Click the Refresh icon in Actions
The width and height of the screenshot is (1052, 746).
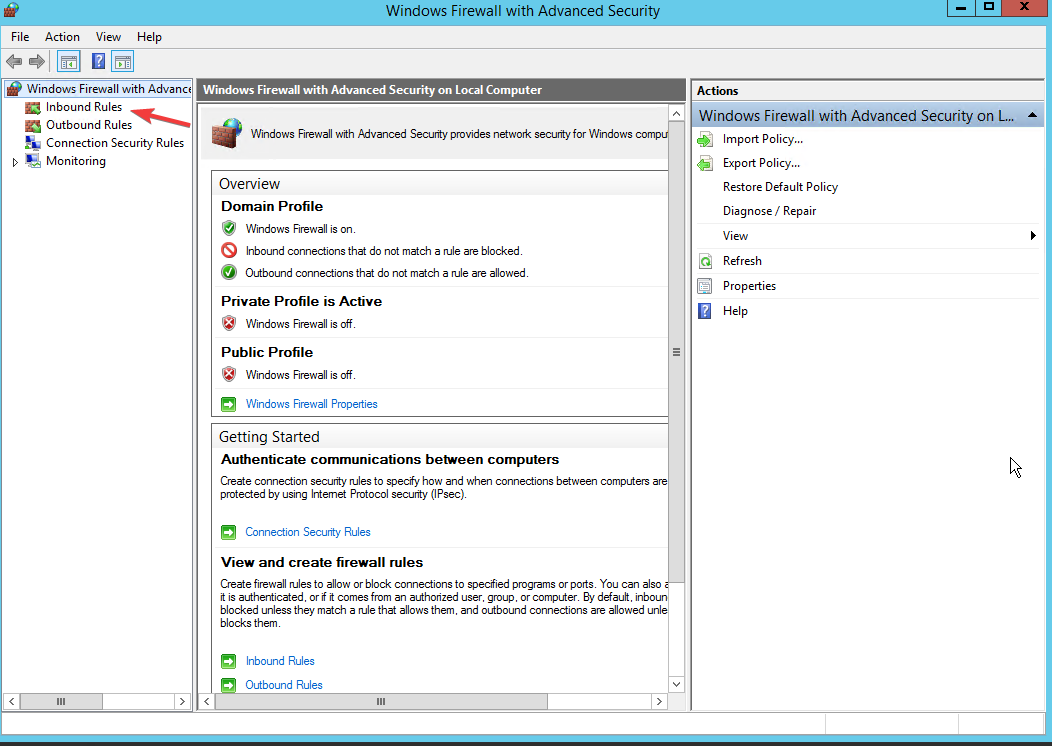pyautogui.click(x=705, y=261)
